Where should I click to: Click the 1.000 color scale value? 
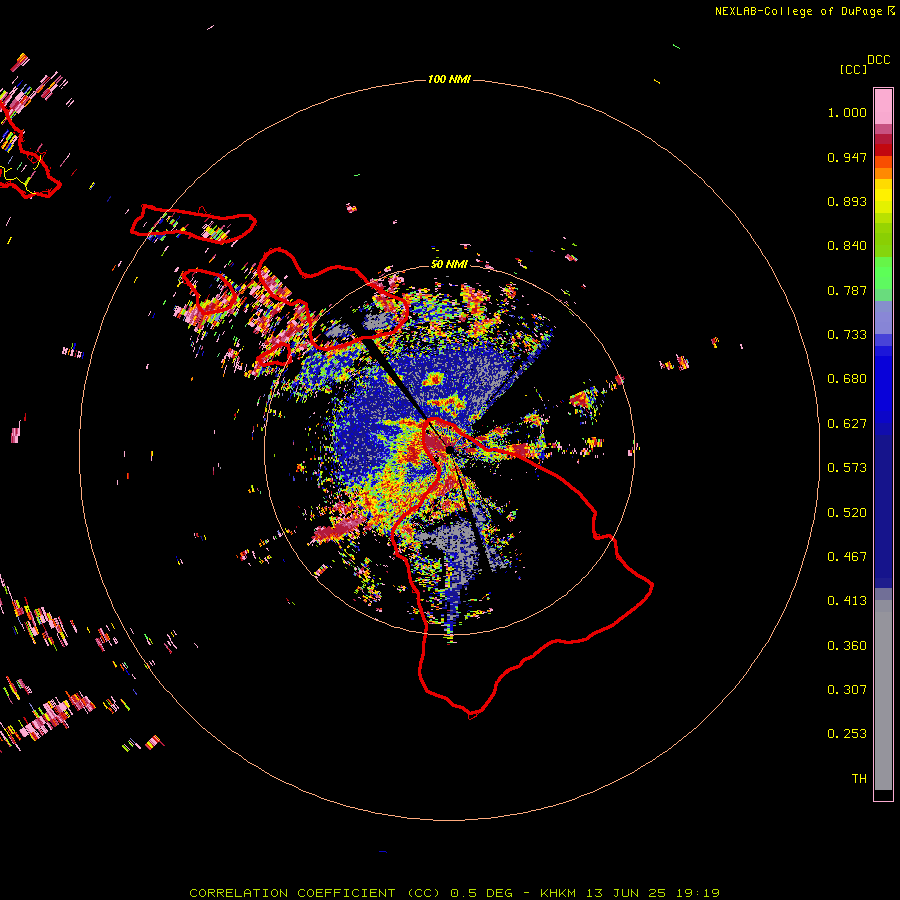click(847, 112)
